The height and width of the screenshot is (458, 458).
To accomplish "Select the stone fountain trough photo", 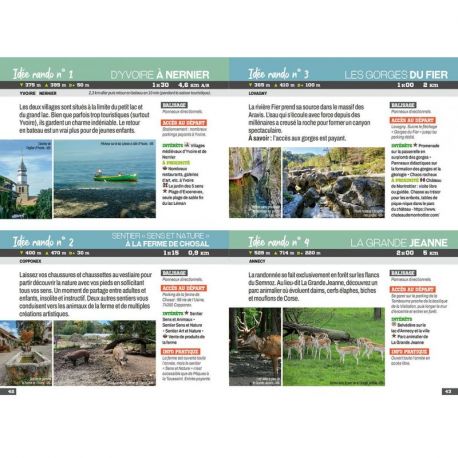I will coord(26,353).
